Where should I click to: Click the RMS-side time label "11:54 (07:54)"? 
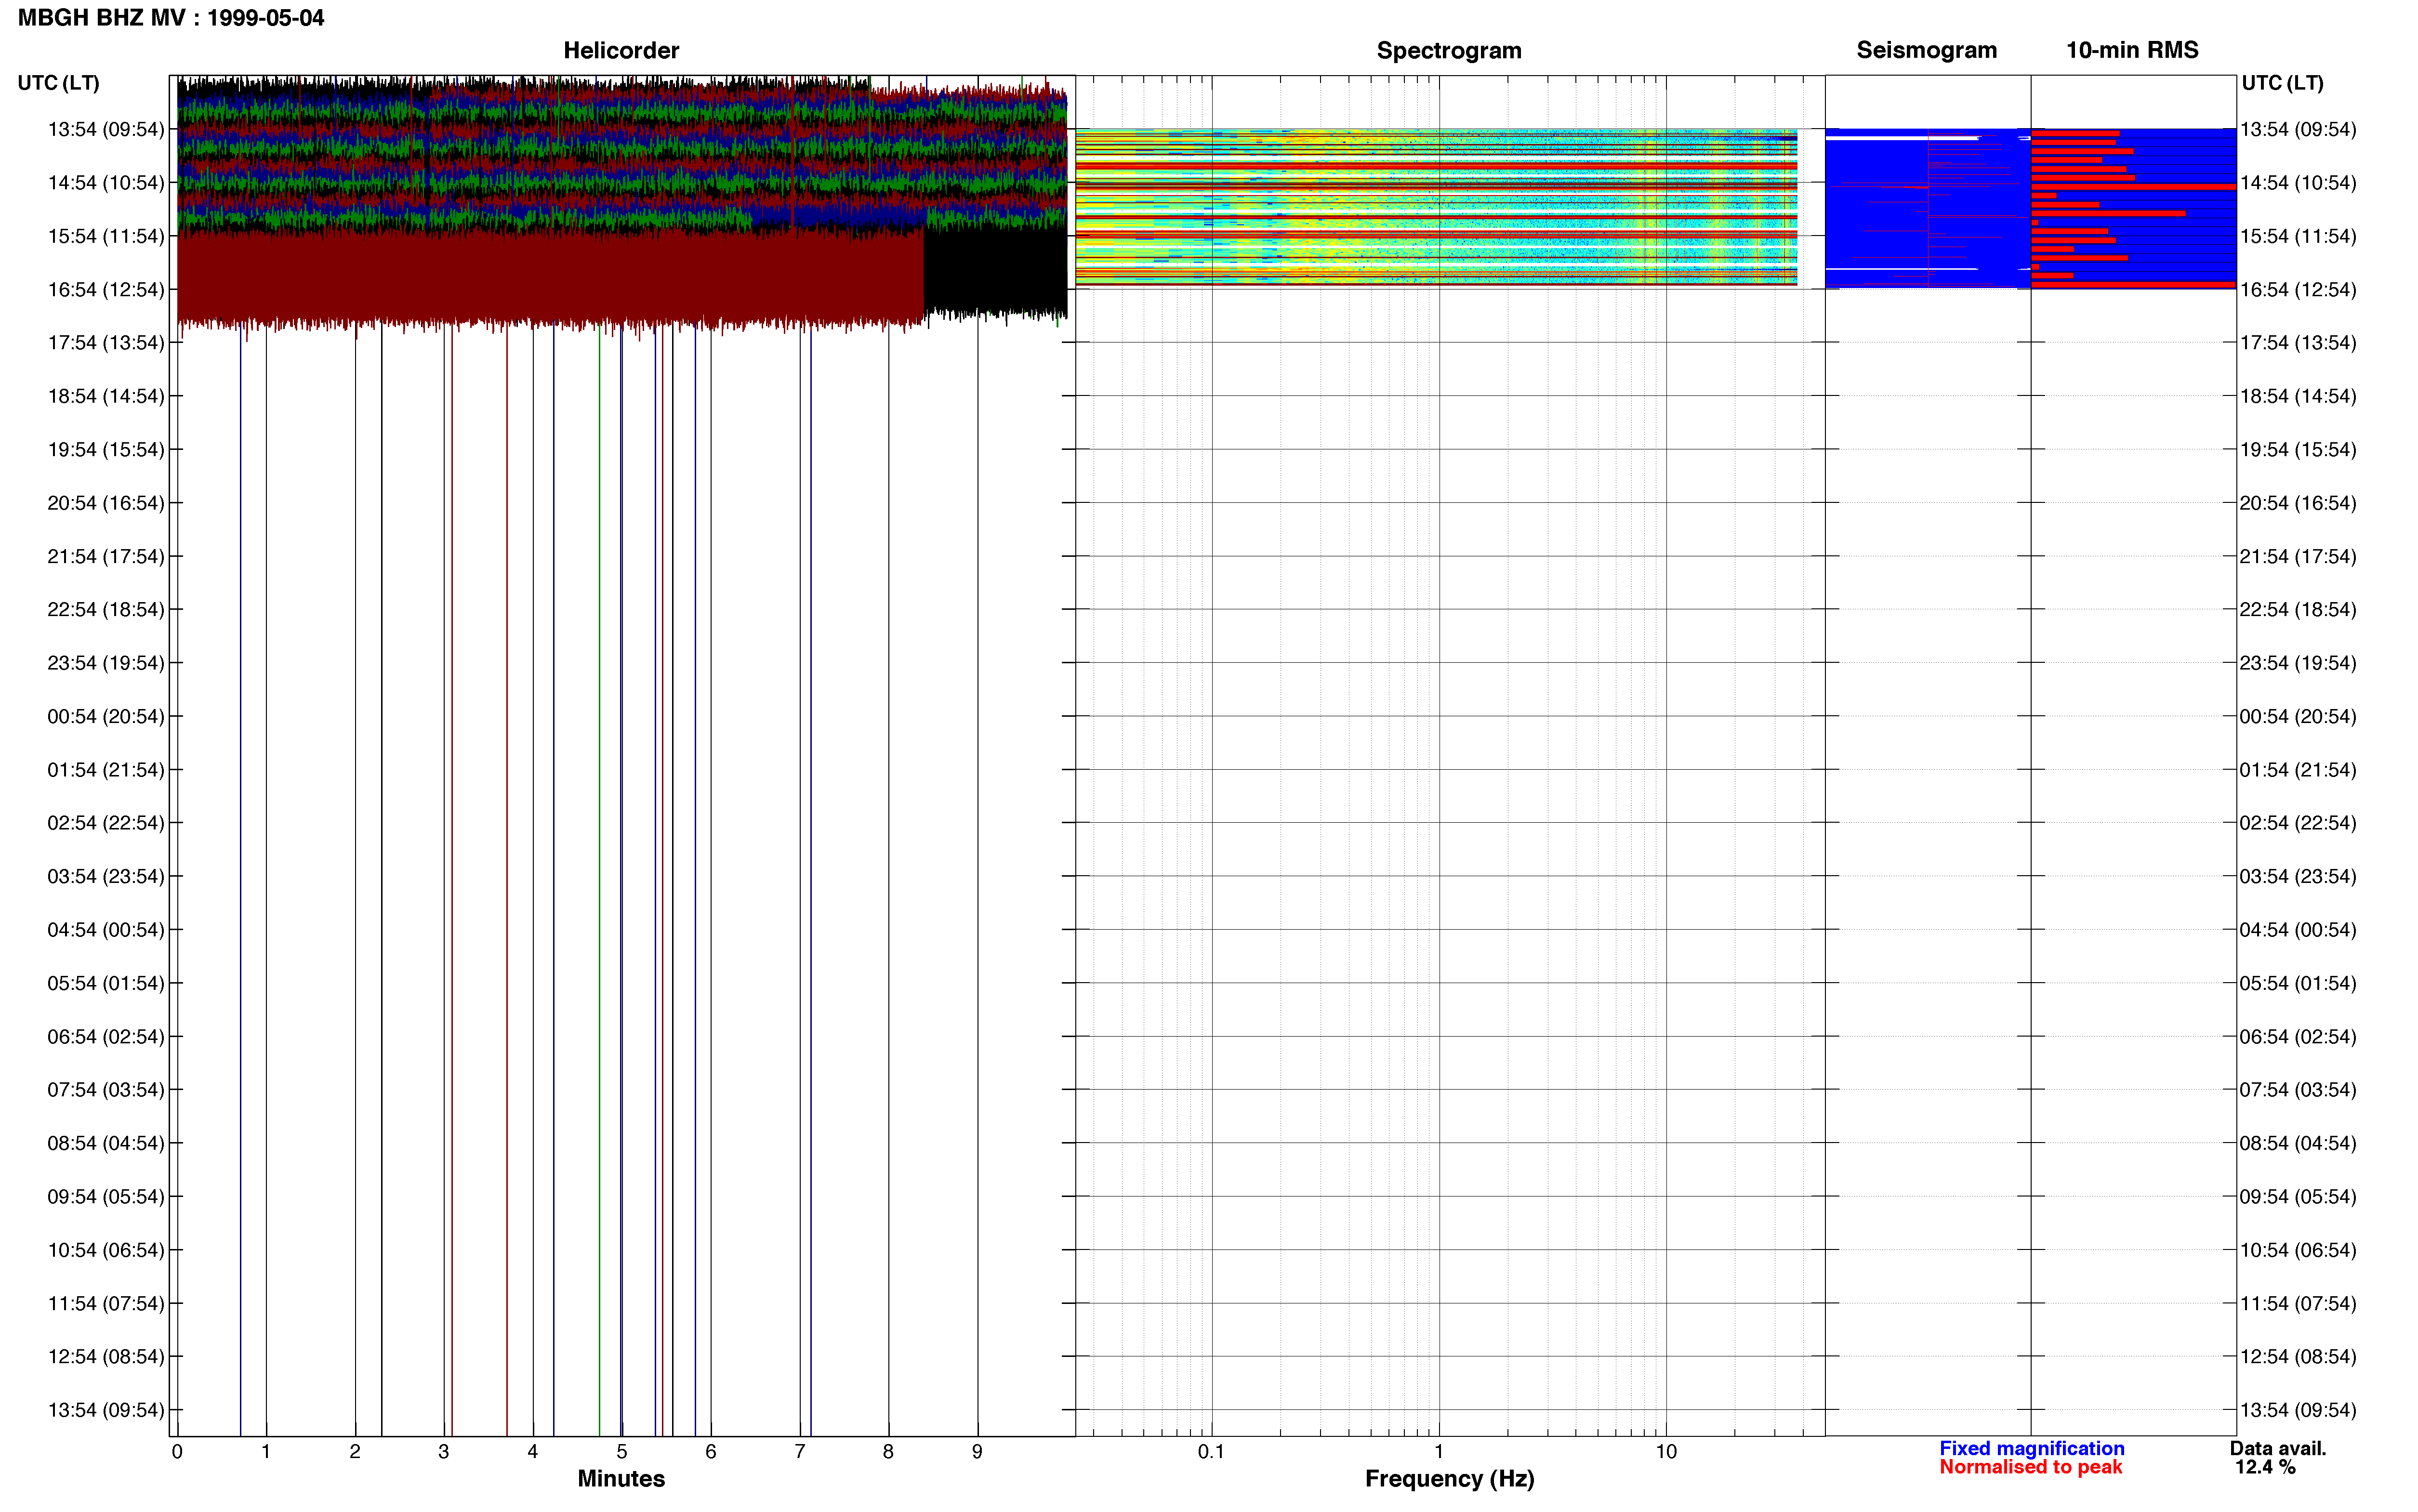pyautogui.click(x=2298, y=1304)
